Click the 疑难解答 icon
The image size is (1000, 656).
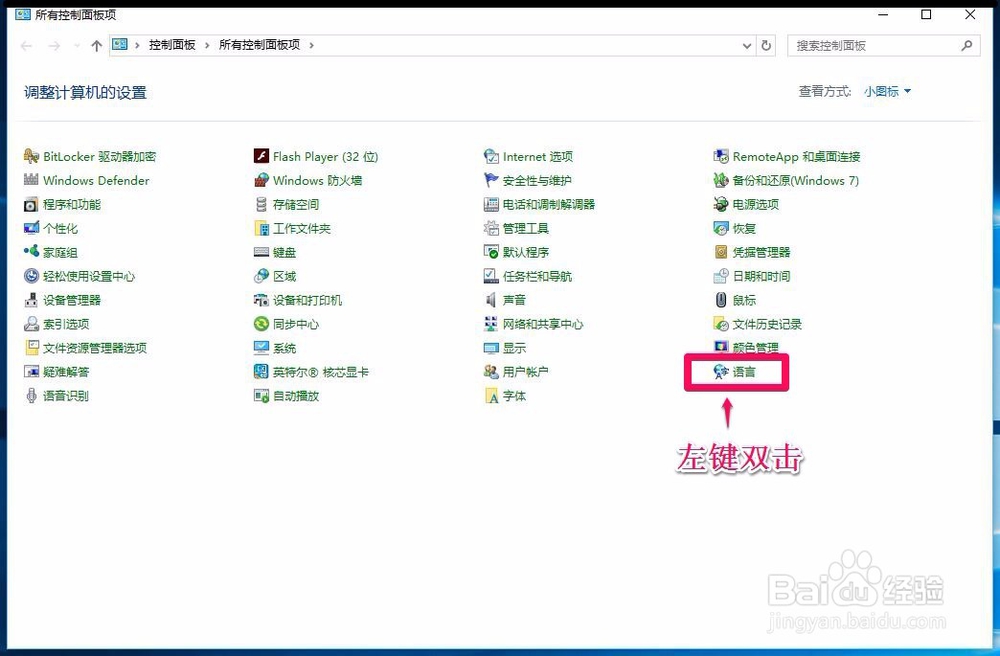31,372
